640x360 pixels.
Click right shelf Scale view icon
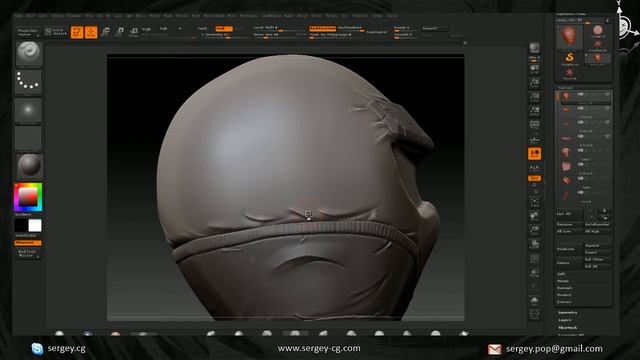(534, 230)
